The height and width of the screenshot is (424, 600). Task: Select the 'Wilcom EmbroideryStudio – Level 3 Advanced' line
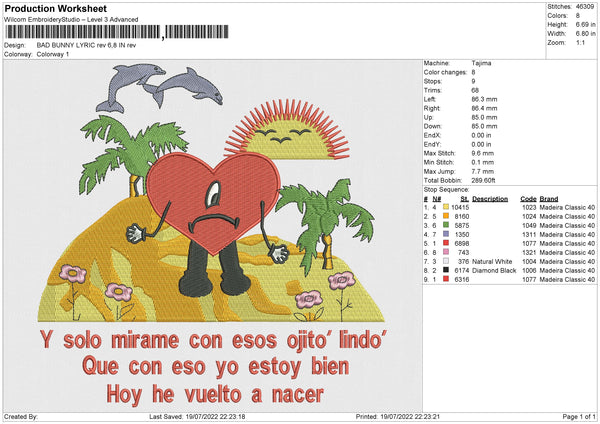click(71, 20)
